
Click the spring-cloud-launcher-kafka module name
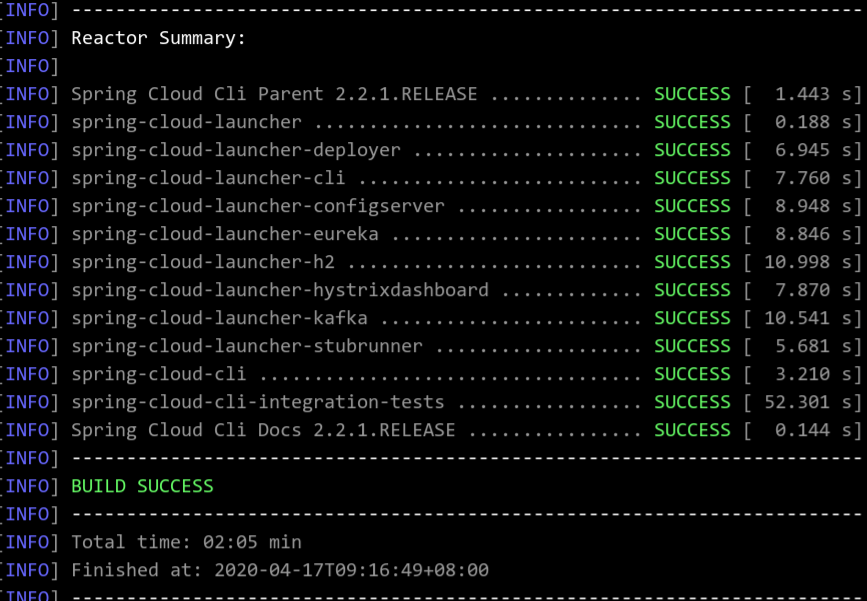click(x=220, y=318)
